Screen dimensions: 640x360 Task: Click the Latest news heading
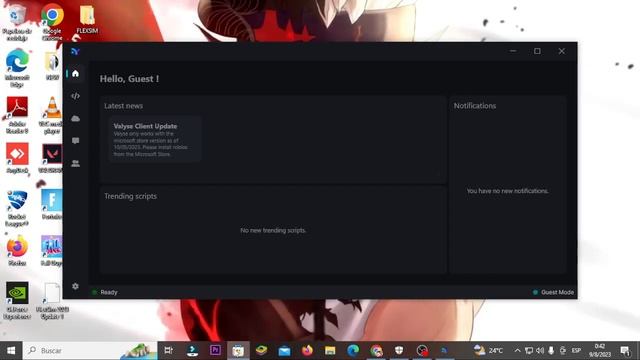[x=123, y=106]
